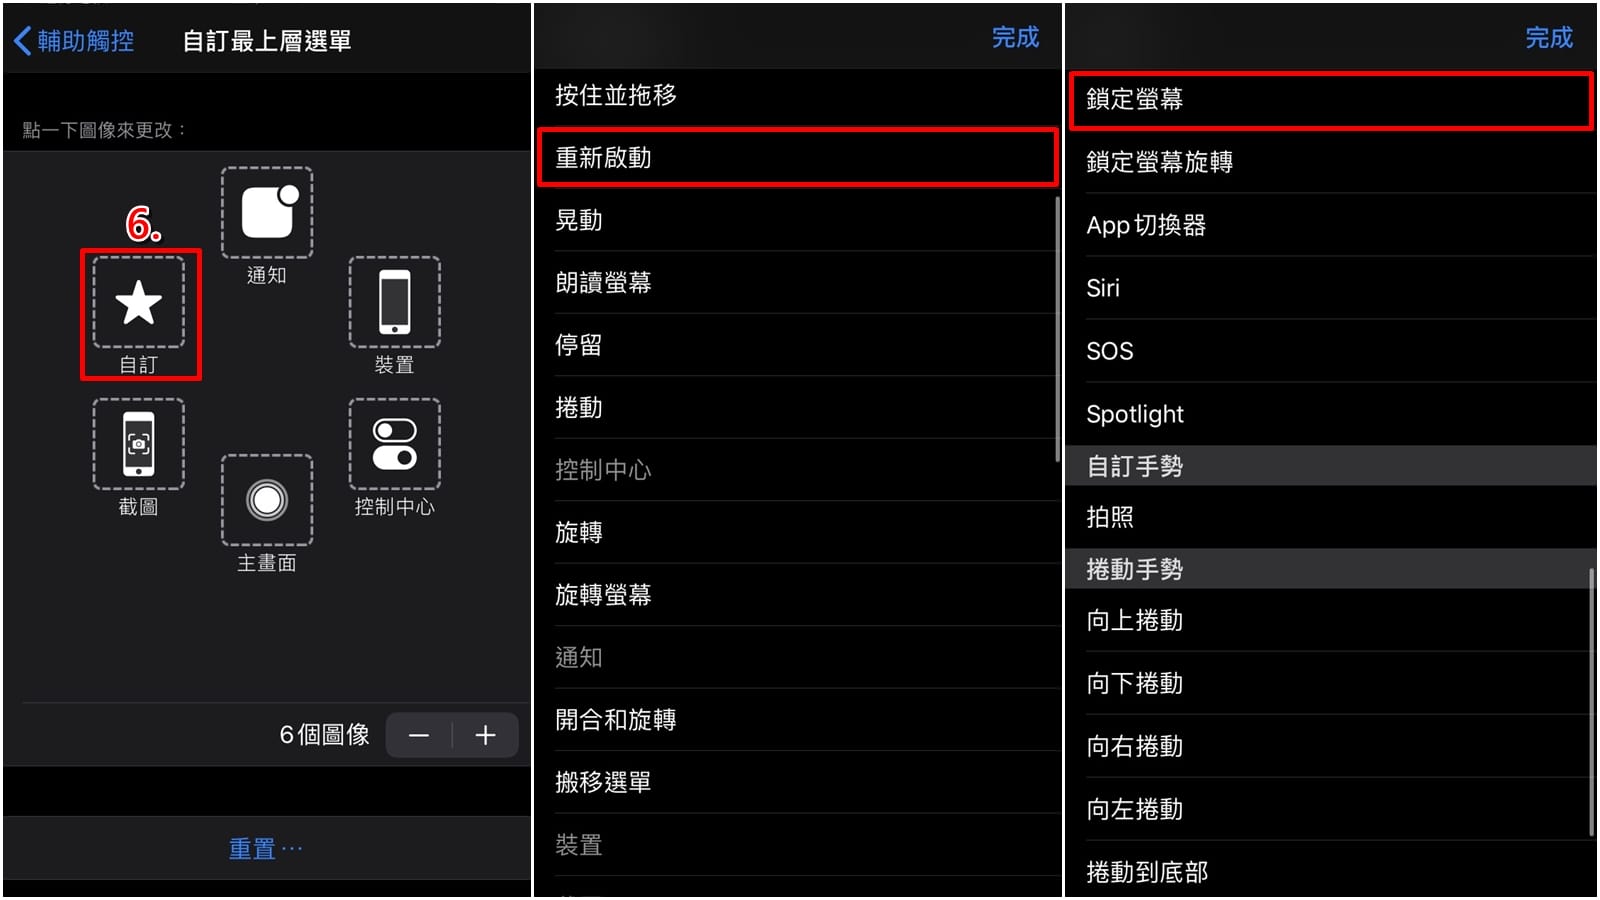Tap the 通知 notification icon
The image size is (1600, 900).
click(x=267, y=212)
